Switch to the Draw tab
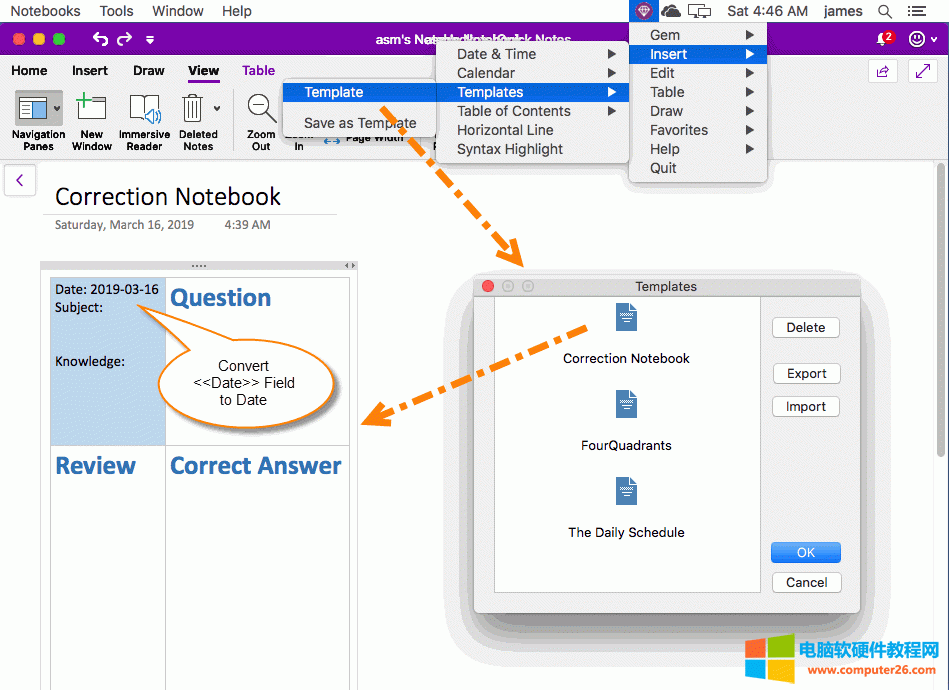 [149, 70]
